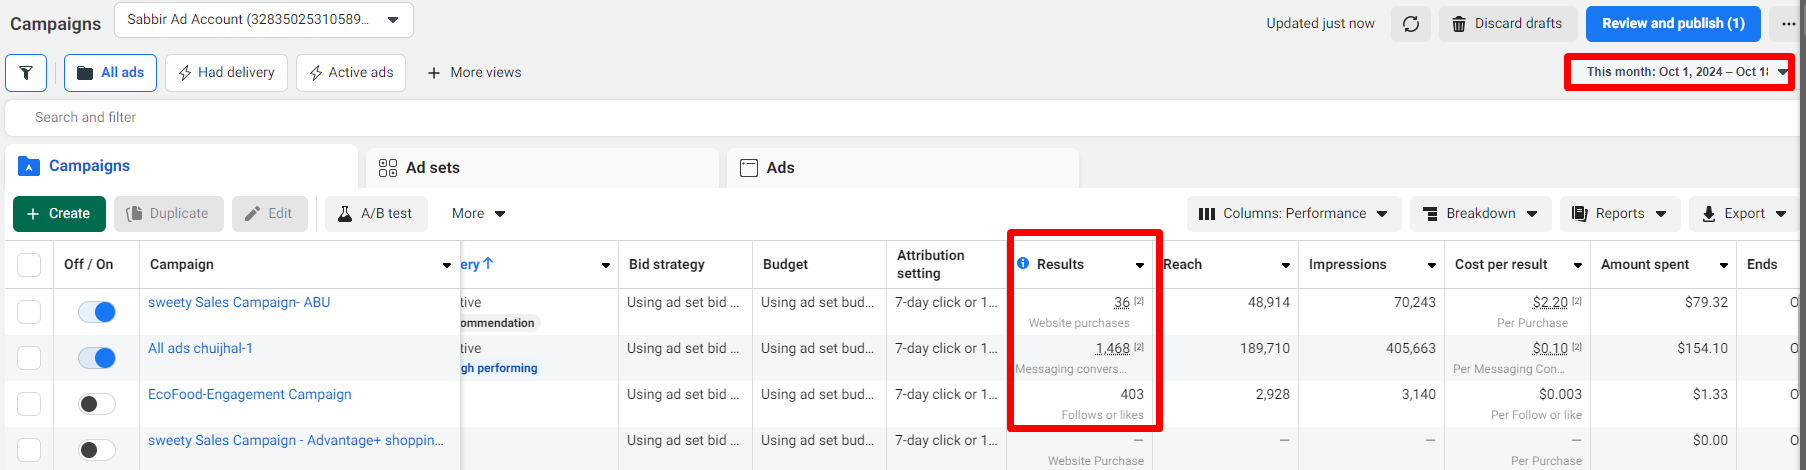
Task: Start an A/B test with flask button
Action: click(x=375, y=214)
